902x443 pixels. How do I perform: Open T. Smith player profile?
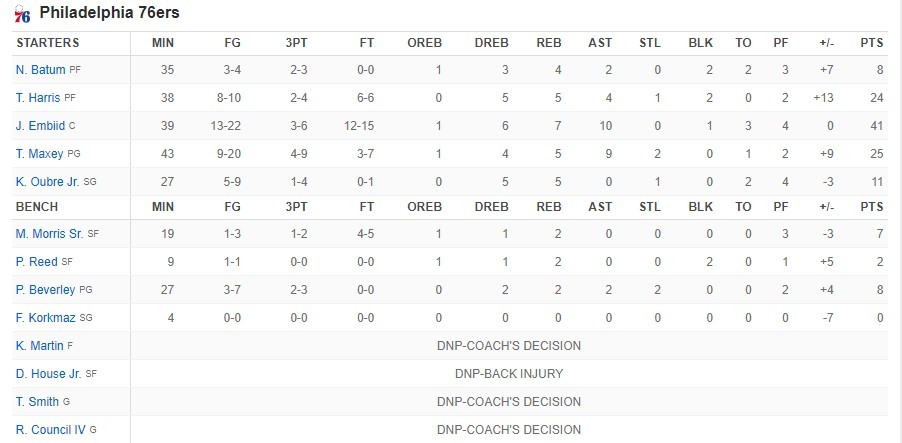[x=37, y=402]
